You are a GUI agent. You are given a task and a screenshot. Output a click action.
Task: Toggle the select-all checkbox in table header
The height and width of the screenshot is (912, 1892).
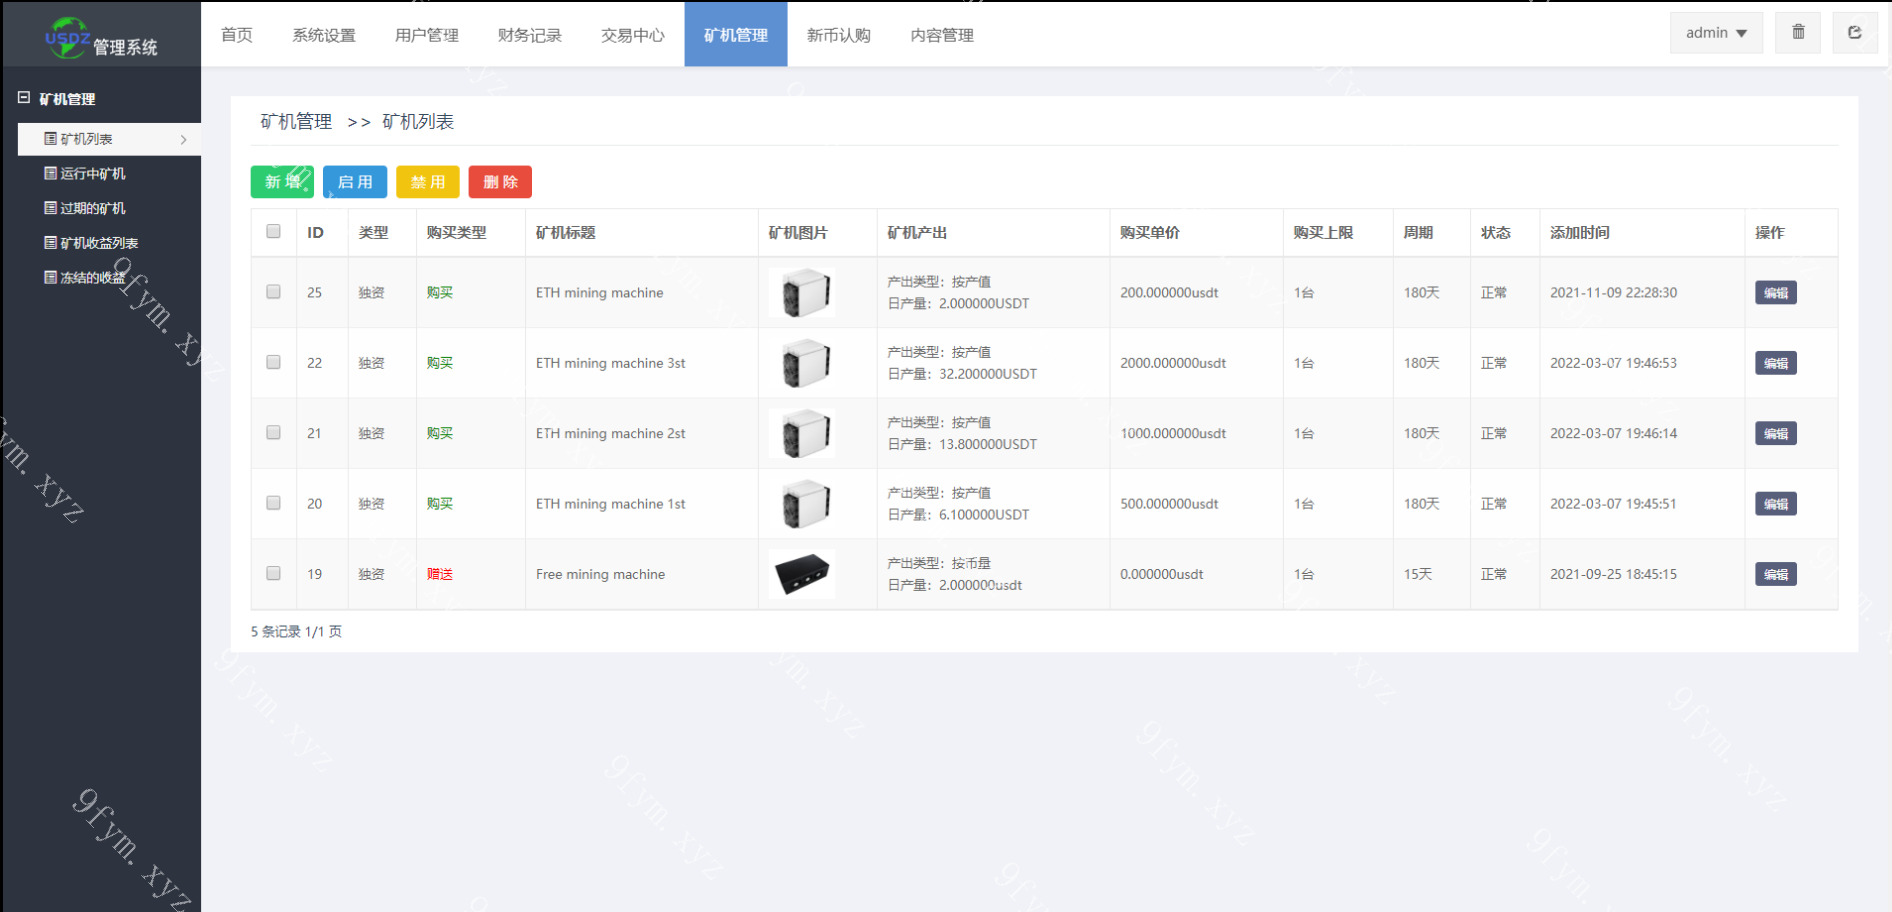tap(273, 231)
